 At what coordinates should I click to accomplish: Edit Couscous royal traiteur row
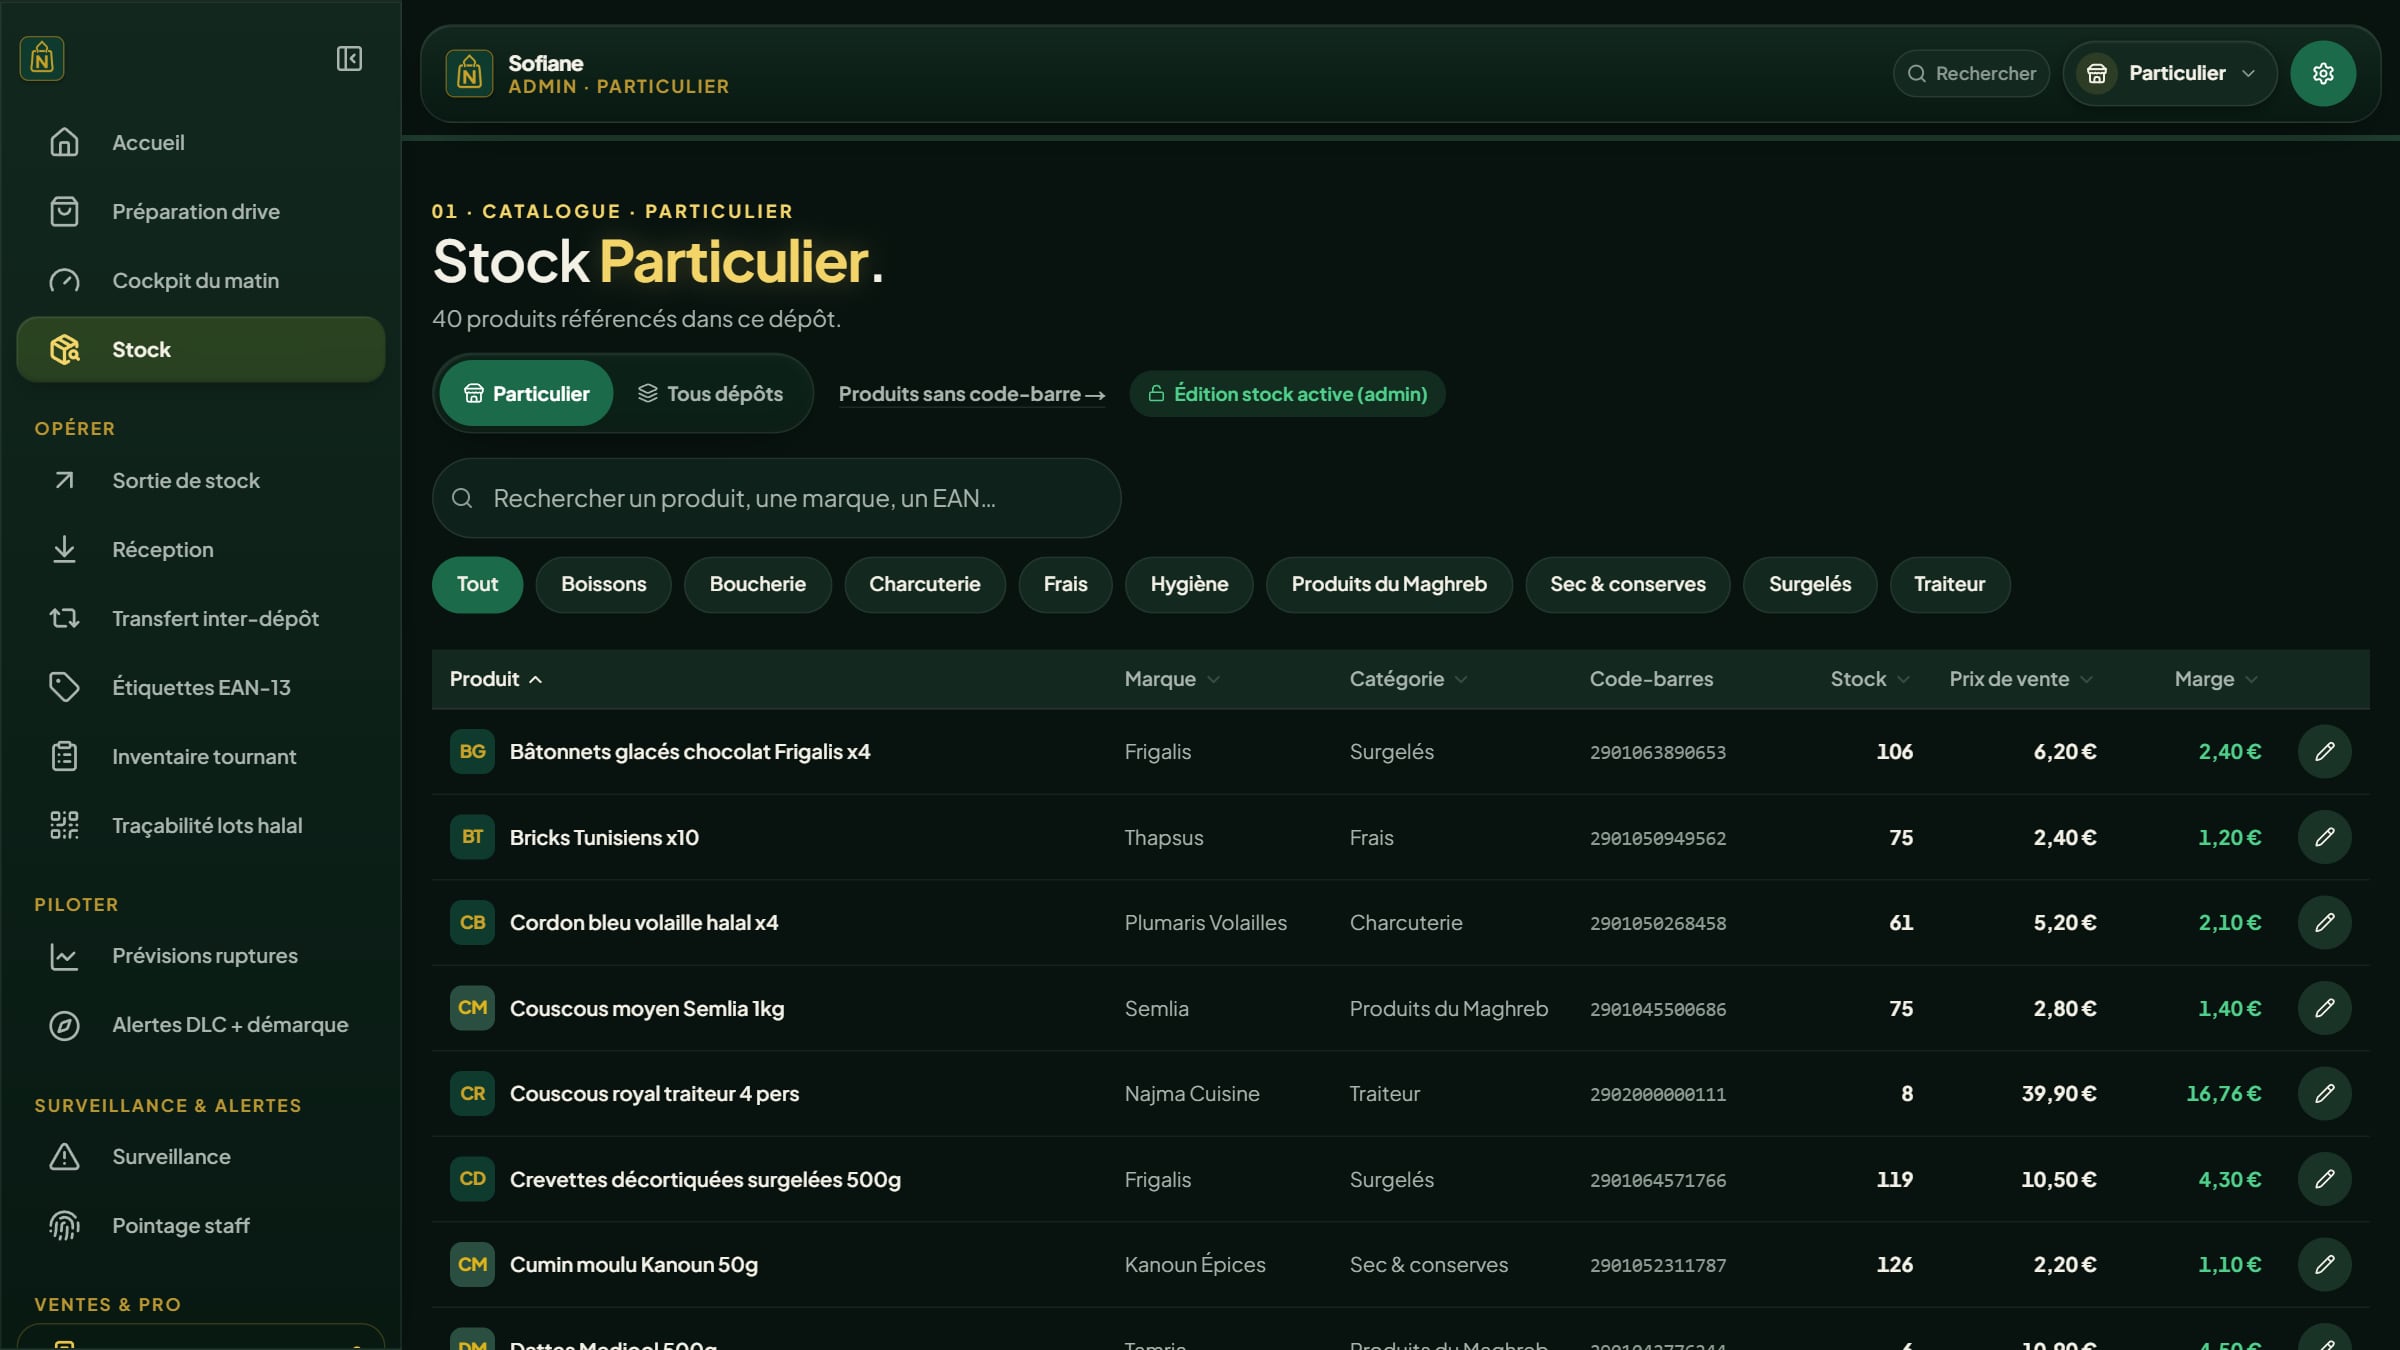pyautogui.click(x=2324, y=1093)
